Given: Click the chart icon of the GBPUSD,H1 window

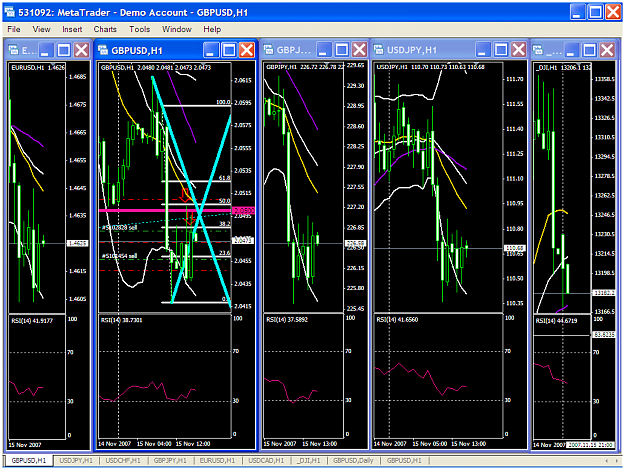Looking at the screenshot, I should pos(103,50).
